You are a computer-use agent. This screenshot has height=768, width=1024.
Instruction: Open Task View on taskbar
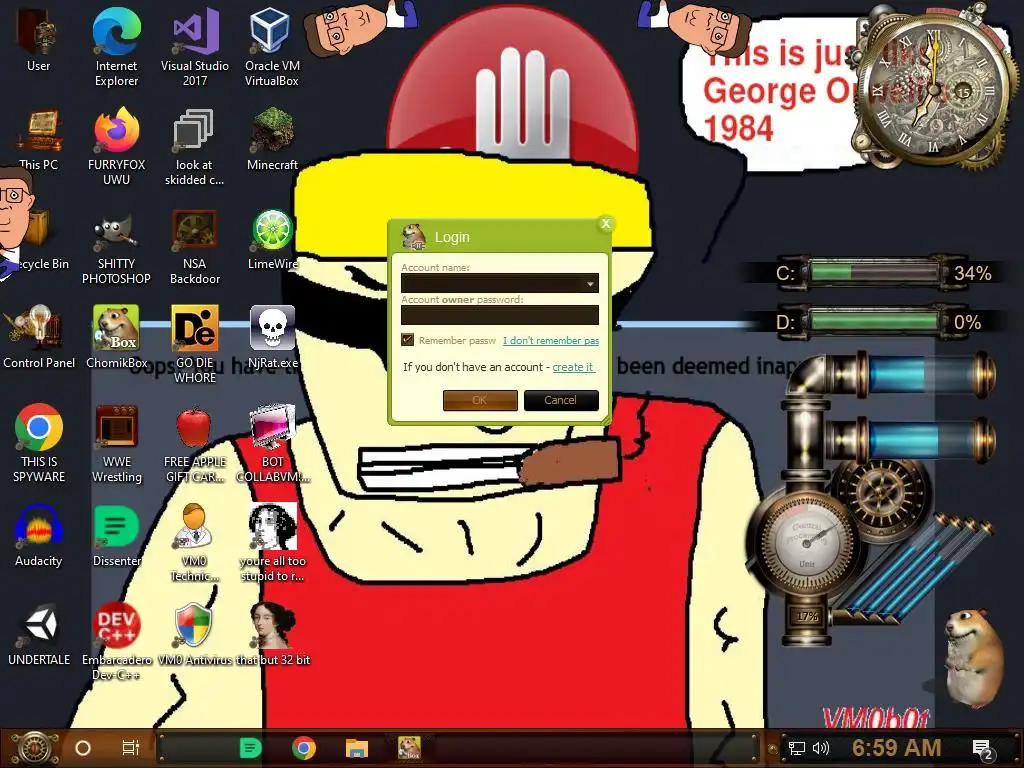pyautogui.click(x=131, y=748)
